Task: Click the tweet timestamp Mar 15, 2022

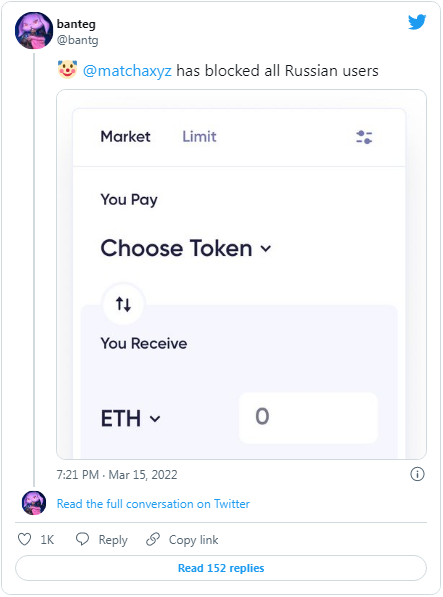Action: point(117,475)
